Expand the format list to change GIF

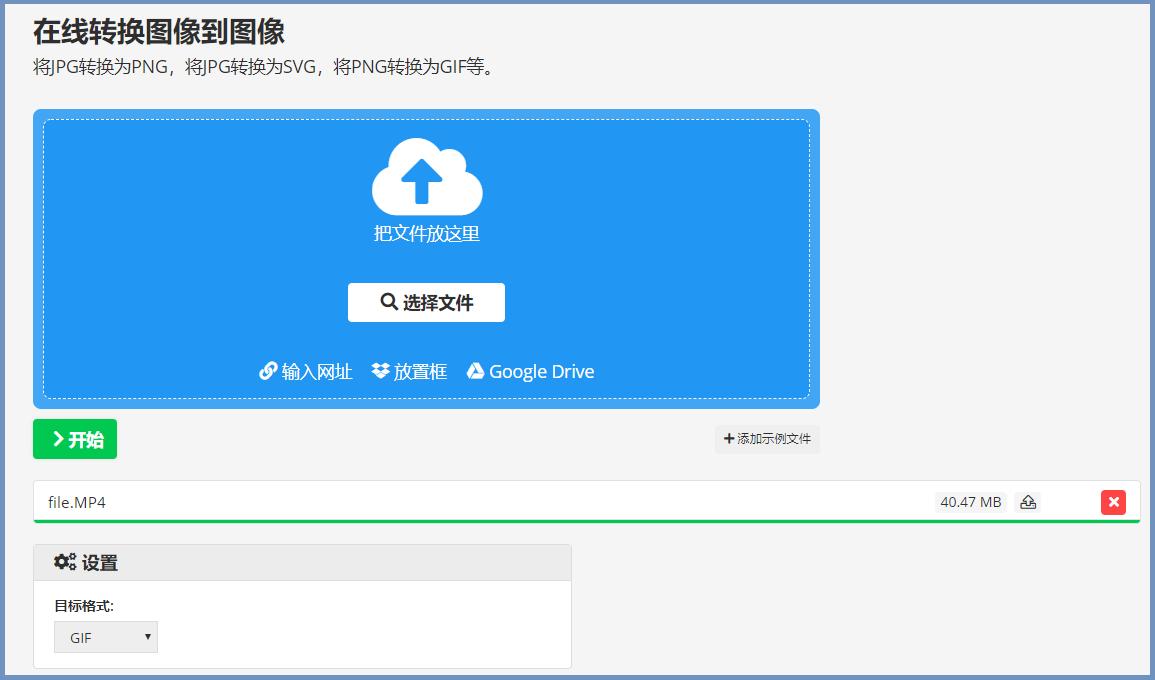tap(105, 637)
